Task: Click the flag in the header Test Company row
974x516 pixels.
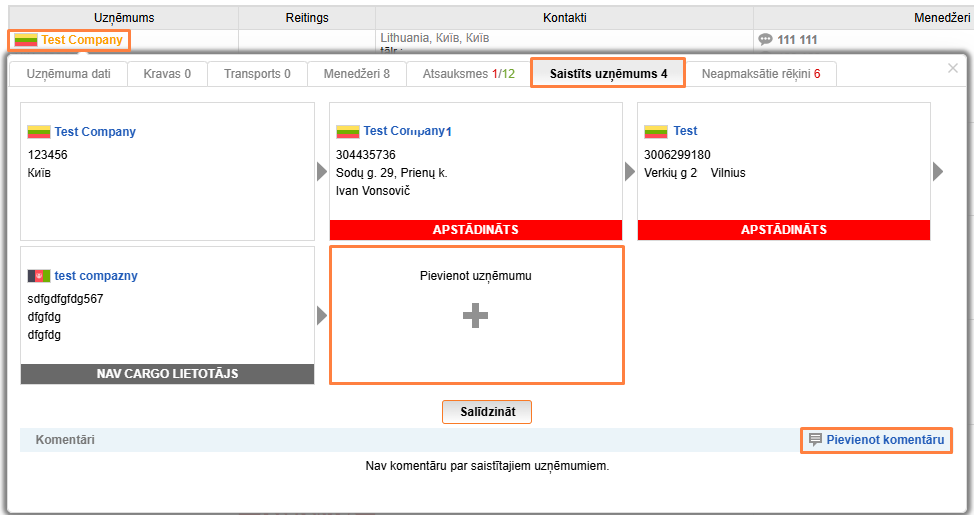Action: [25, 40]
